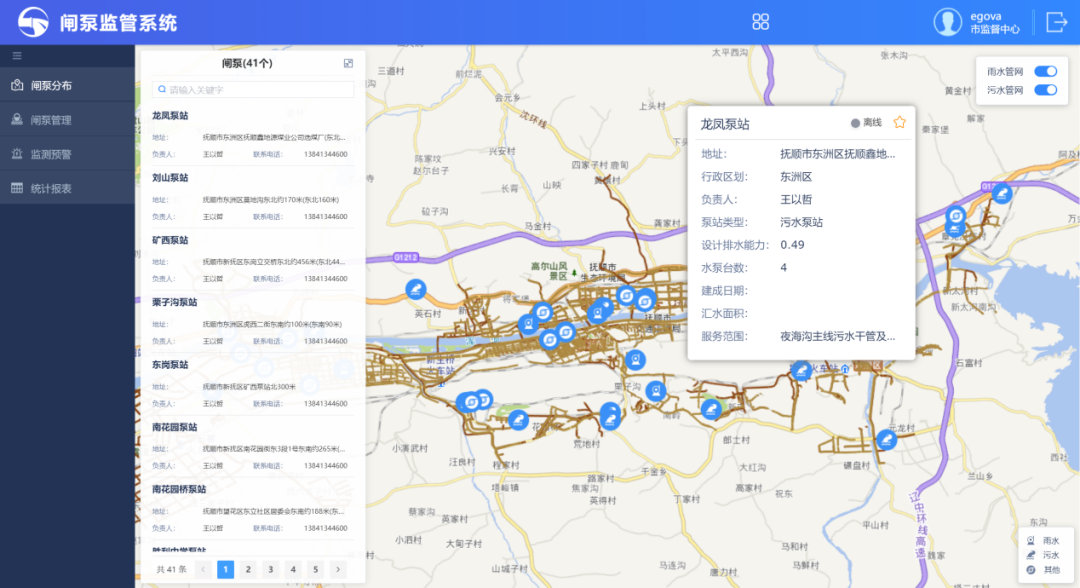Click expand icon in pump list panel
This screenshot has height=588, width=1080.
(x=348, y=63)
